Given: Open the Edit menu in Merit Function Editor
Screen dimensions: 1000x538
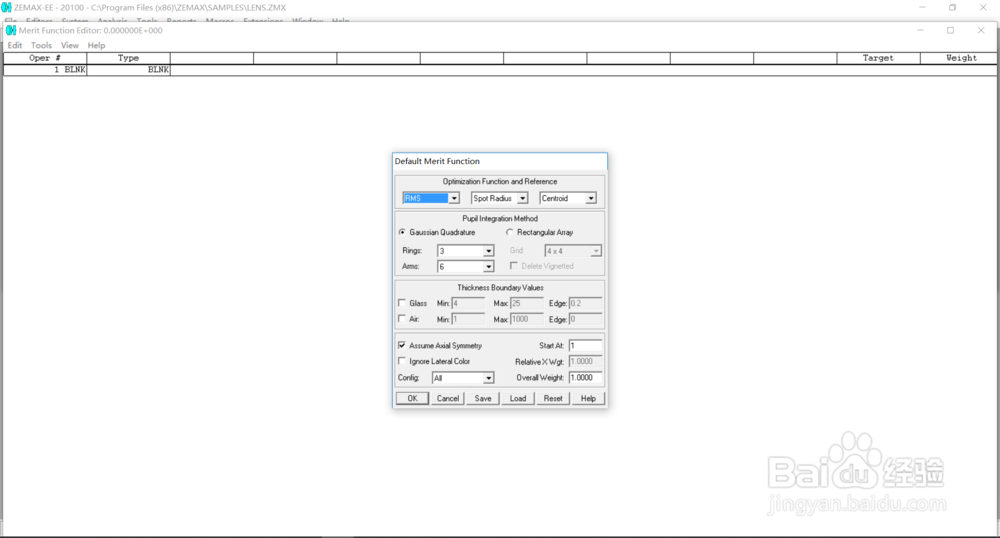Looking at the screenshot, I should (x=15, y=45).
